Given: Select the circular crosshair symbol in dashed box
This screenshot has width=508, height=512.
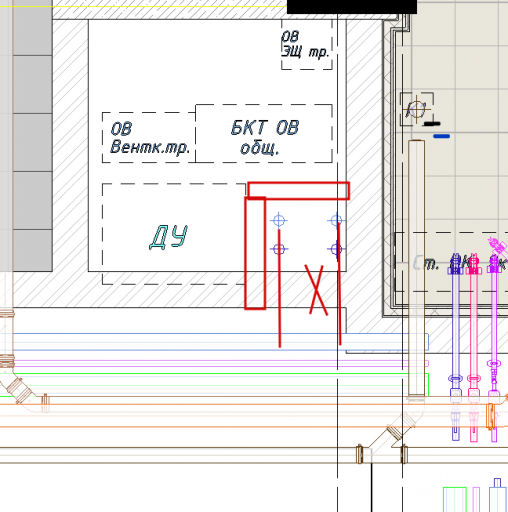Looking at the screenshot, I should click(x=417, y=109).
